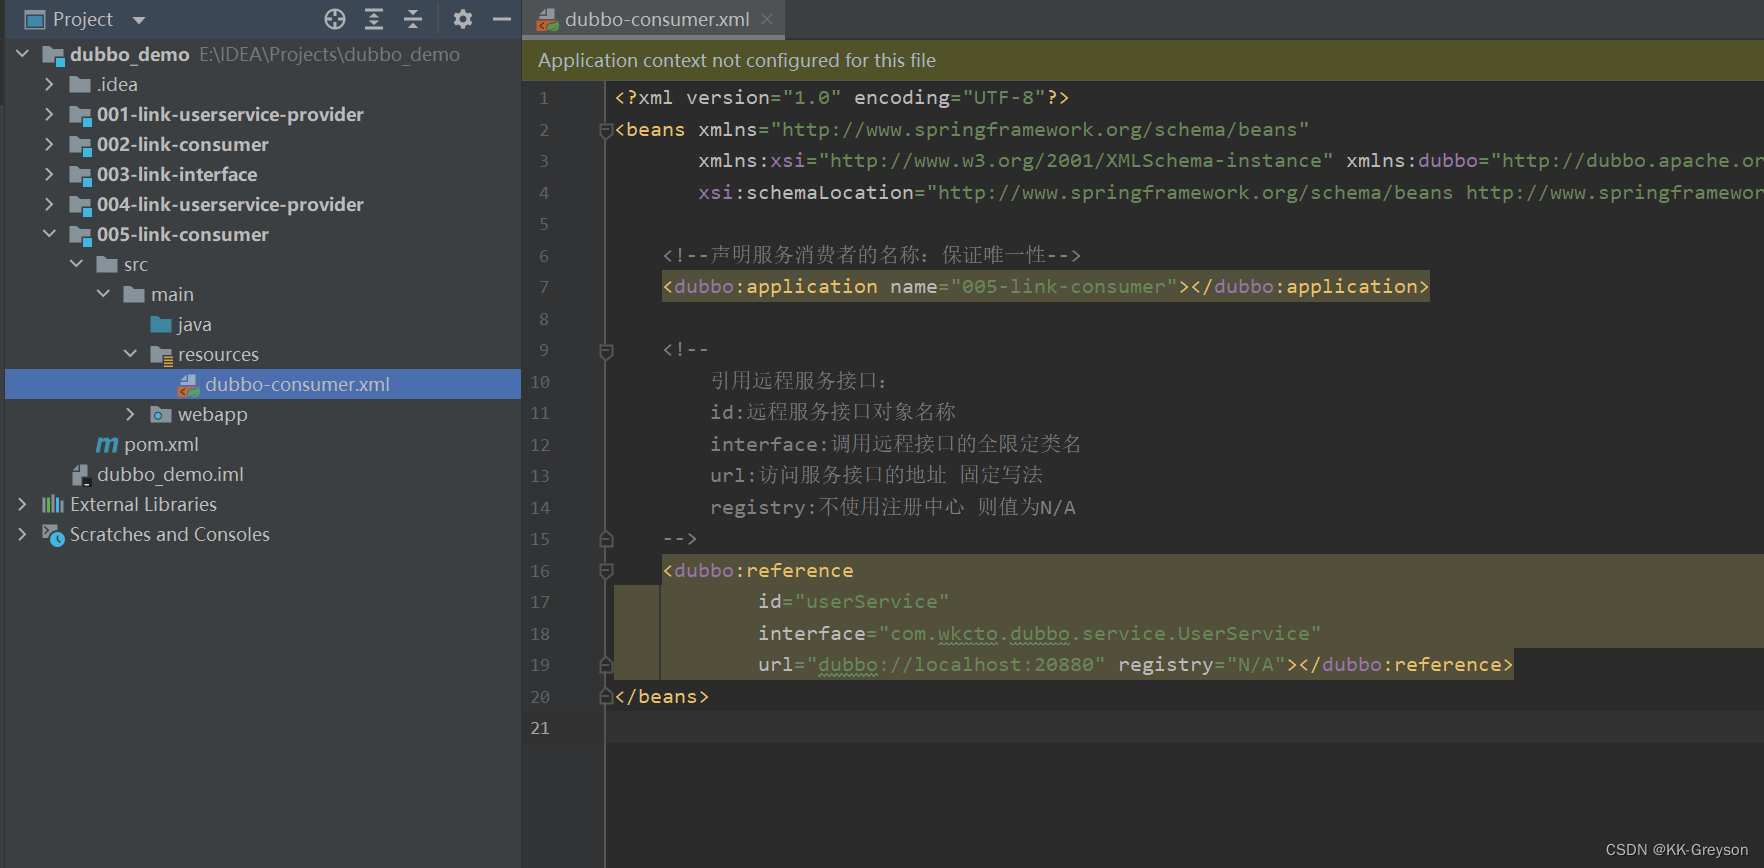Click the id="userService" attribute
The image size is (1764, 868).
coord(853,602)
